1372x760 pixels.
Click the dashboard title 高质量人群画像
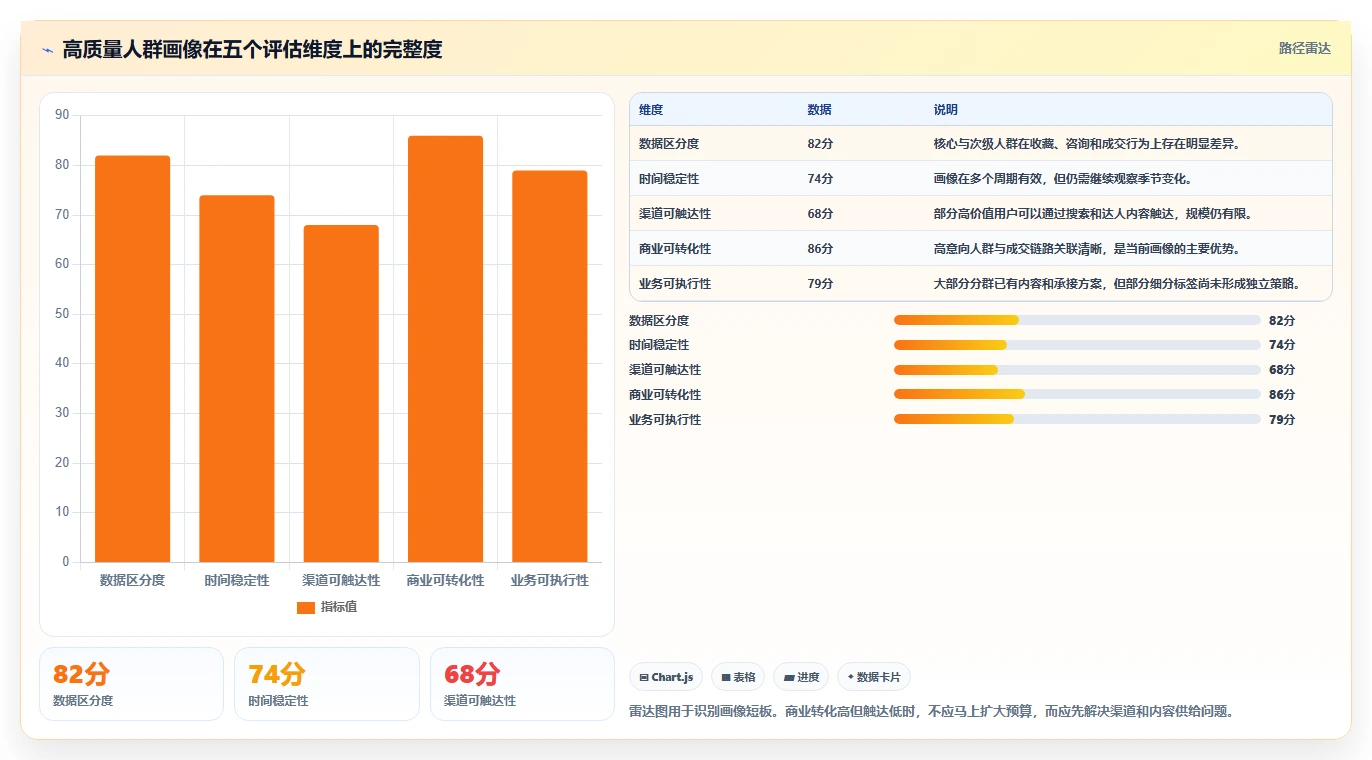[253, 50]
